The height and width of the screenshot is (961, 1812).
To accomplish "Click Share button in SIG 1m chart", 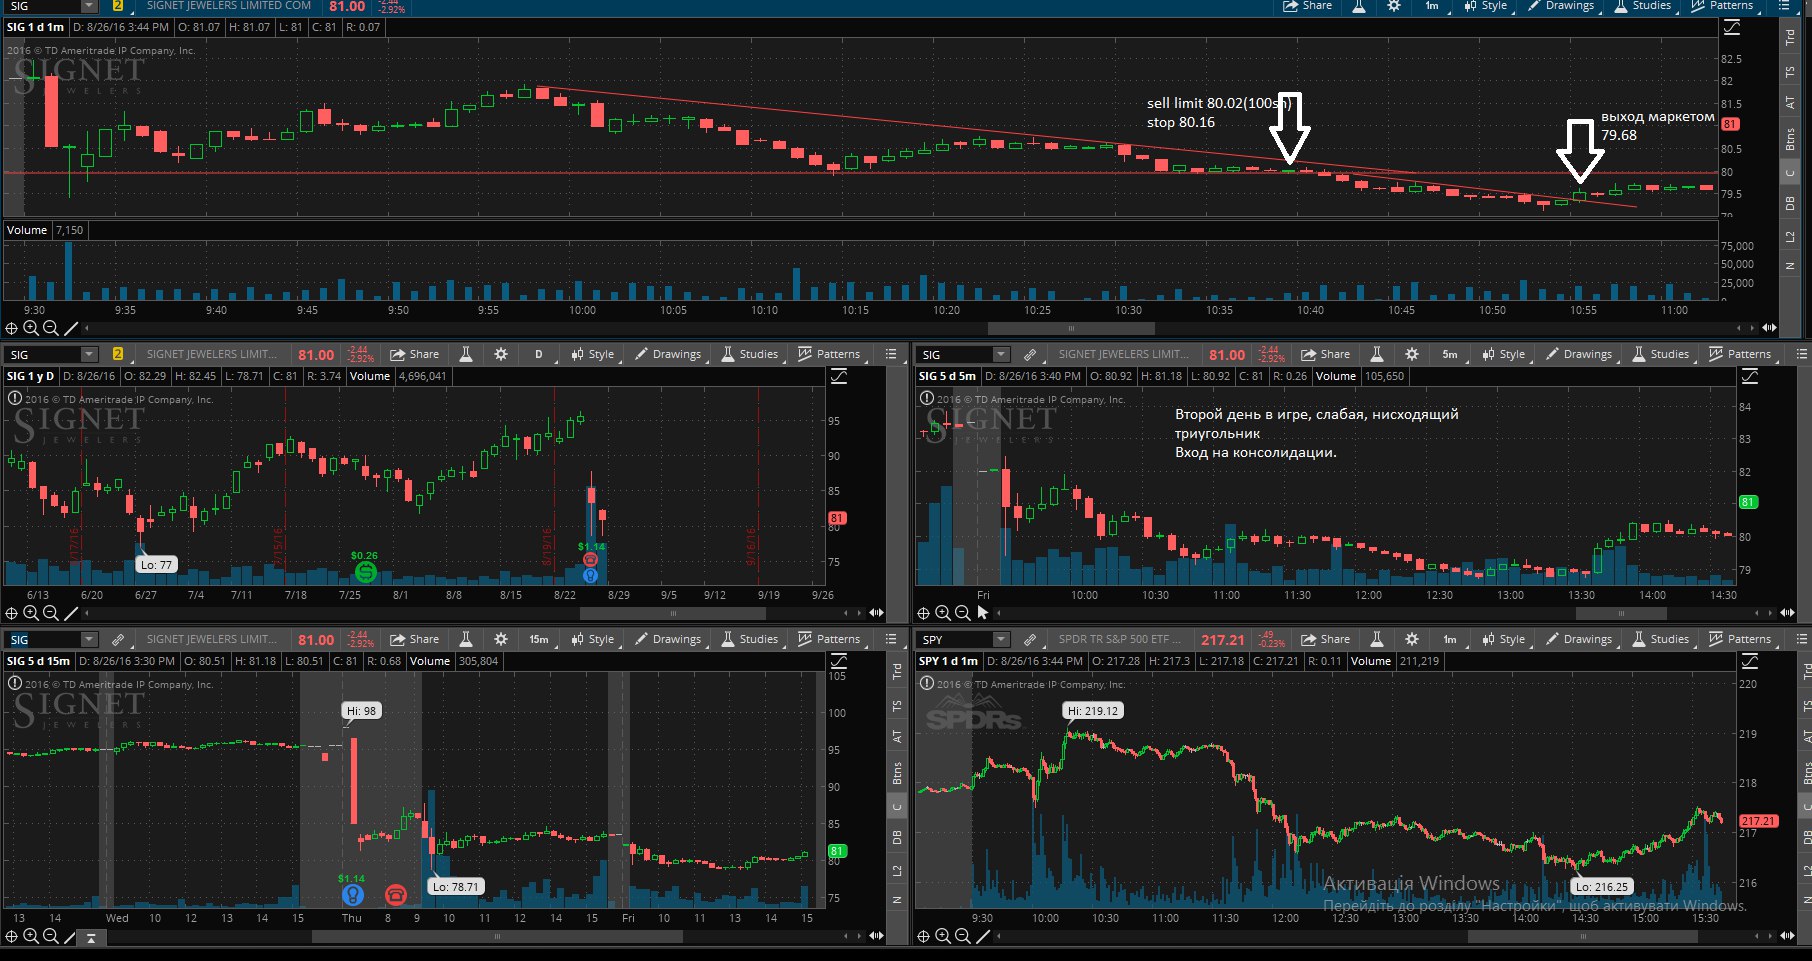I will tap(1308, 6).
